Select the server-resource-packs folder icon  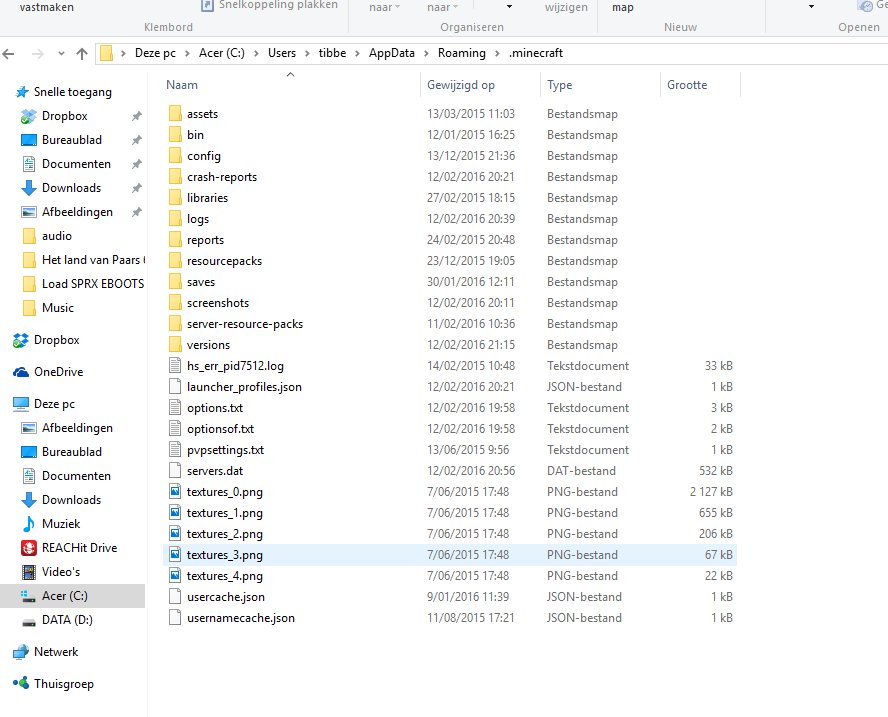coord(175,323)
